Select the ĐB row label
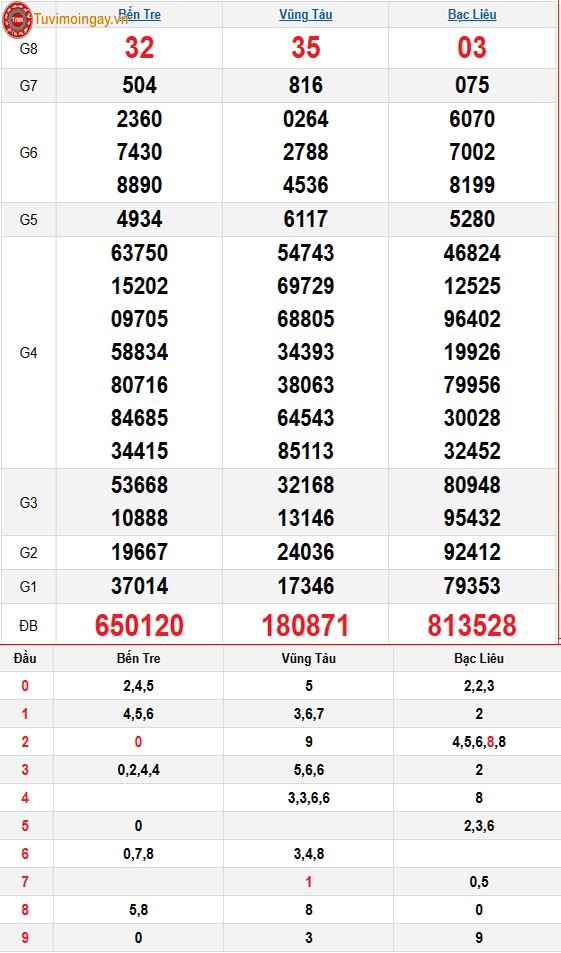Image resolution: width=561 pixels, height=953 pixels. coord(29,625)
